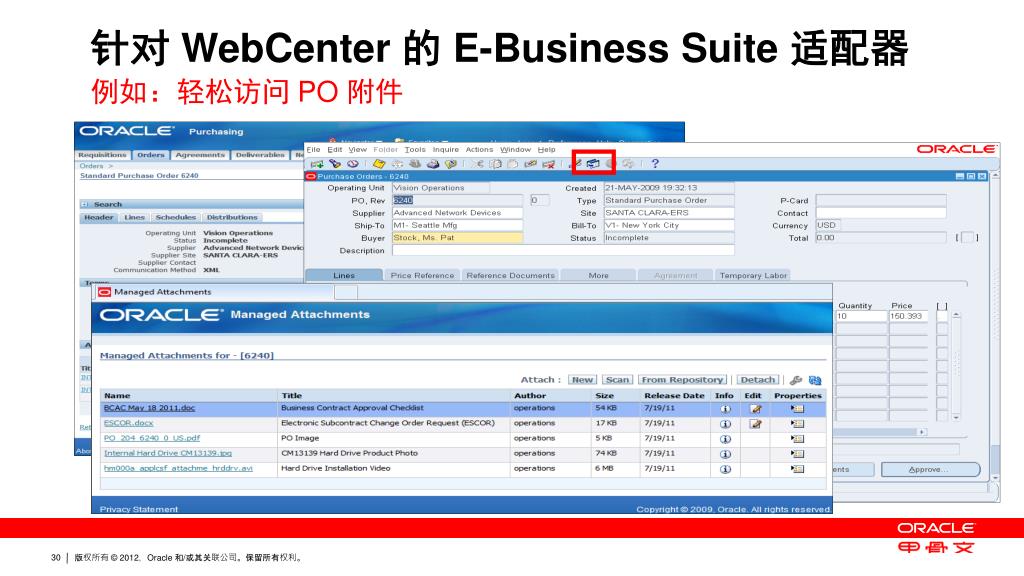
Task: Open the Navigator via toolbar icon
Action: click(x=353, y=164)
